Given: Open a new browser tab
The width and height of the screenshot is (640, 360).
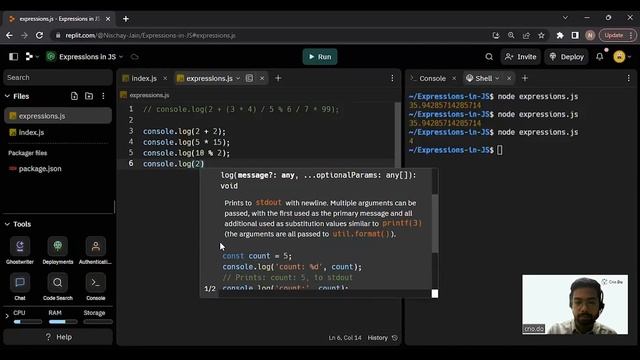Looking at the screenshot, I should 126,19.
